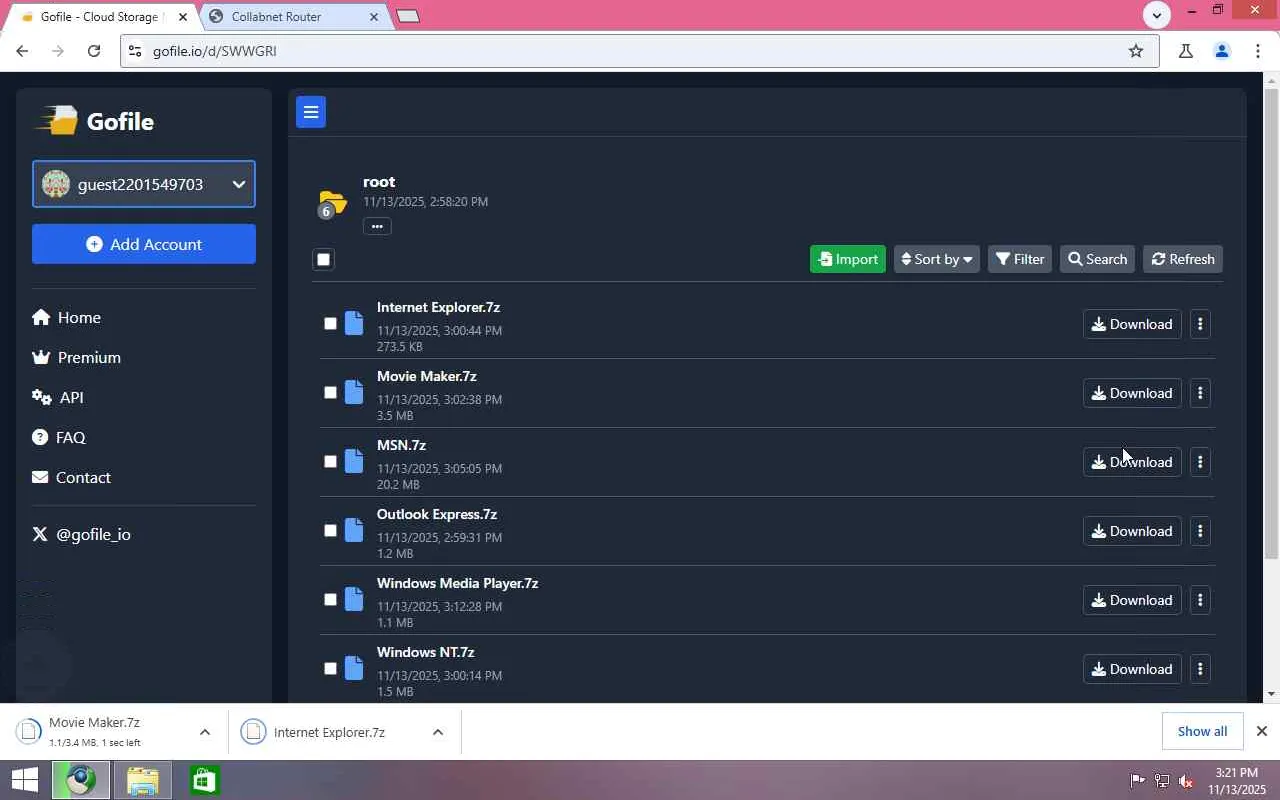Download Internet Explorer.7z
This screenshot has width=1280, height=800.
click(x=1132, y=324)
